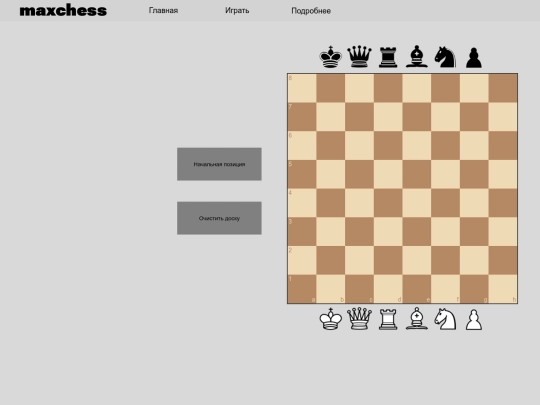540x405 pixels.
Task: Click the Очистить доску button
Action: (219, 218)
